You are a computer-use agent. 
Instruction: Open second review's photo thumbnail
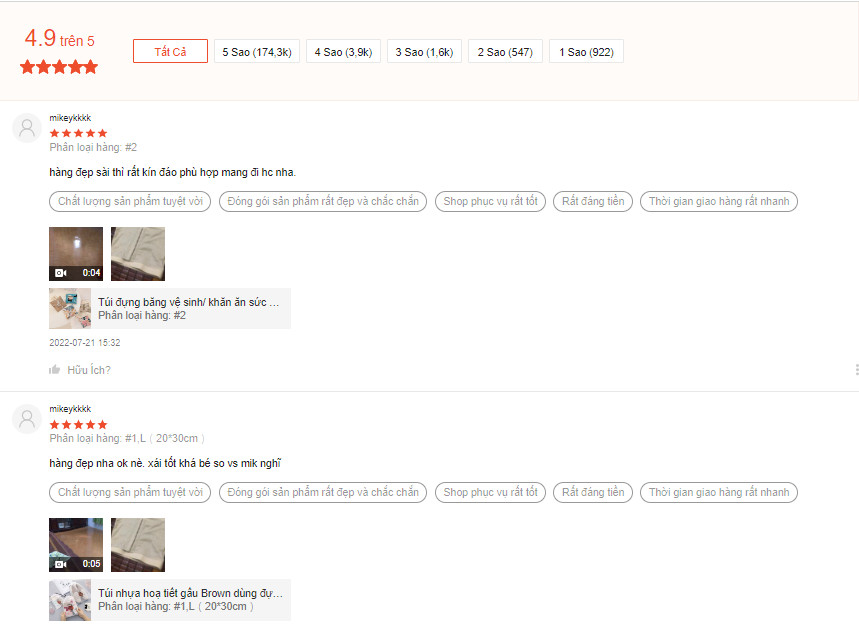pos(138,545)
